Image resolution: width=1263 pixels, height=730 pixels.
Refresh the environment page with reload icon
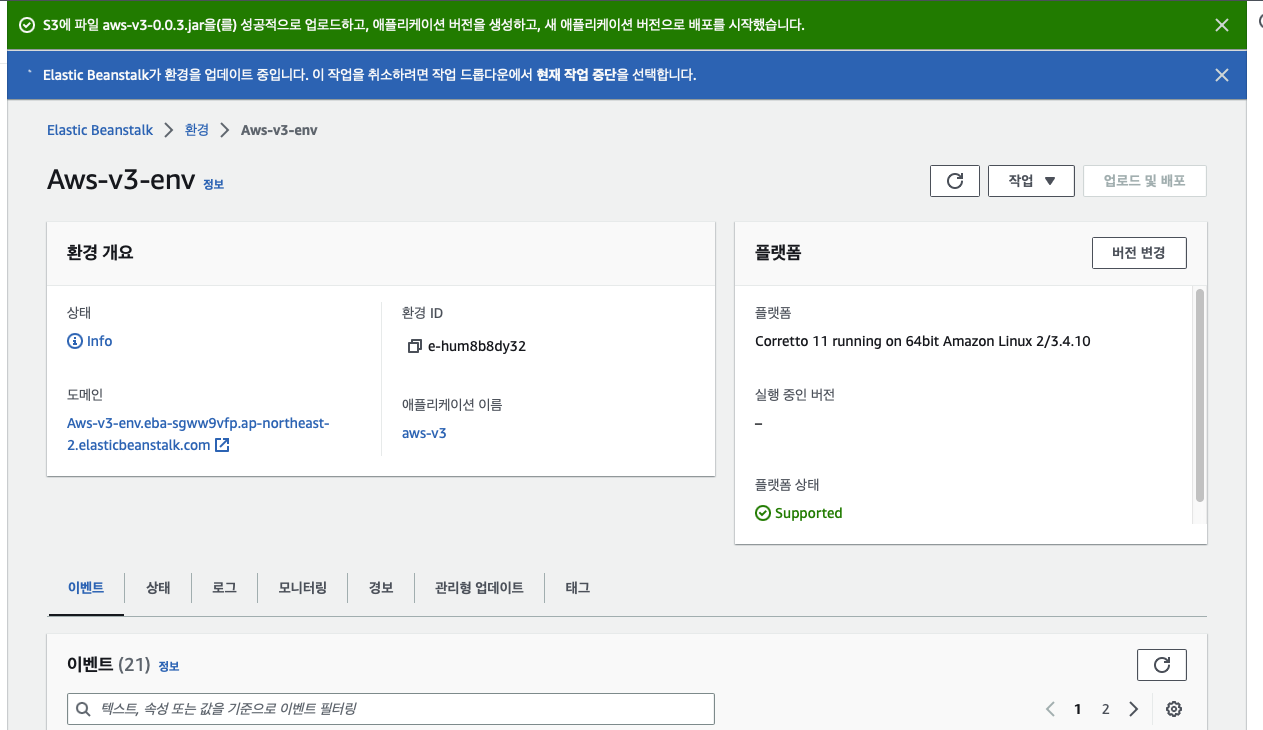955,181
